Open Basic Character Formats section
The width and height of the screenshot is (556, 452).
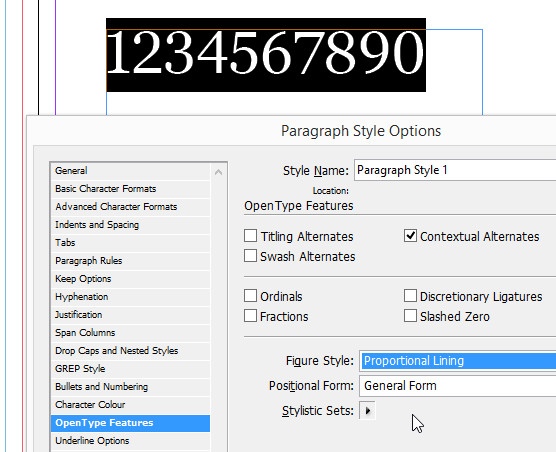130,189
